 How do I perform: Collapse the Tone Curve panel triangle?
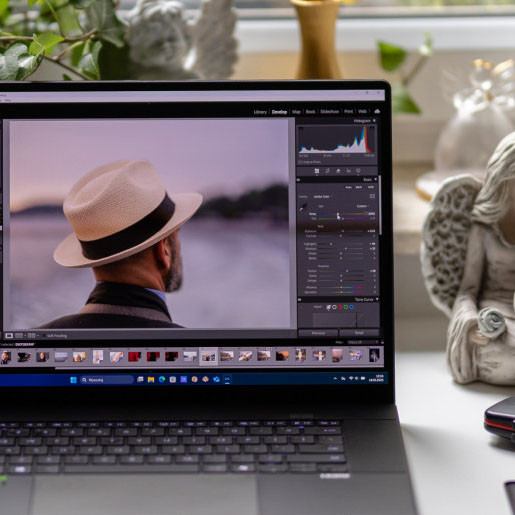pyautogui.click(x=377, y=300)
